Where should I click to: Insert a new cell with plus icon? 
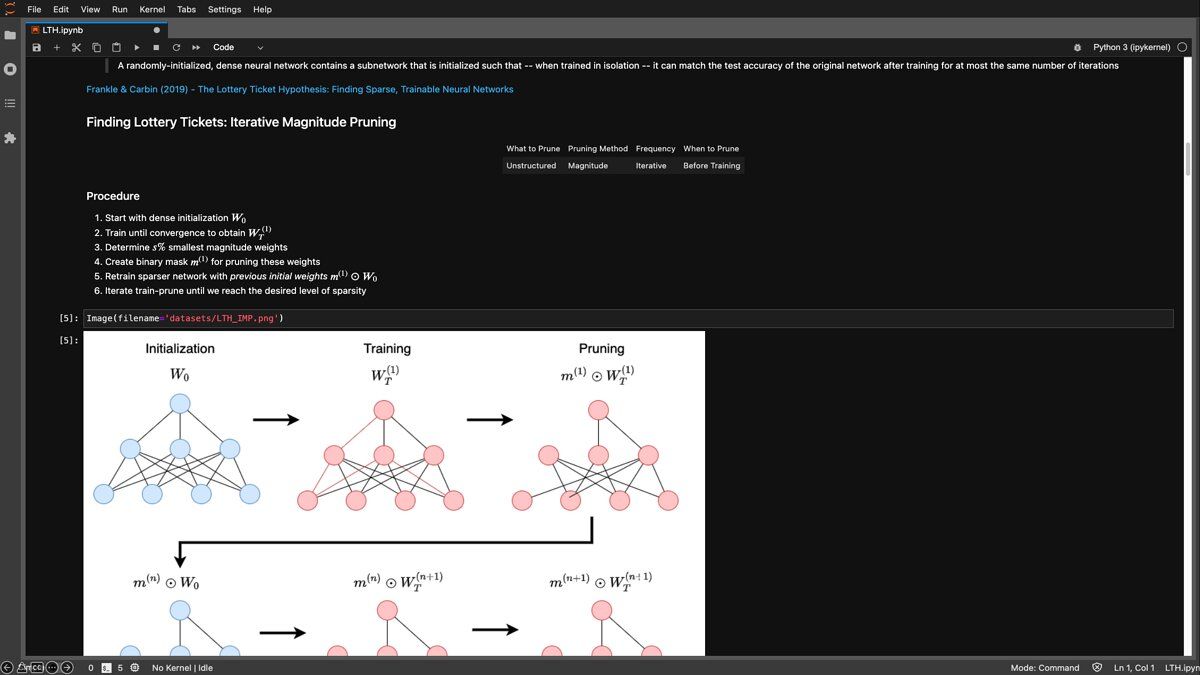56,47
